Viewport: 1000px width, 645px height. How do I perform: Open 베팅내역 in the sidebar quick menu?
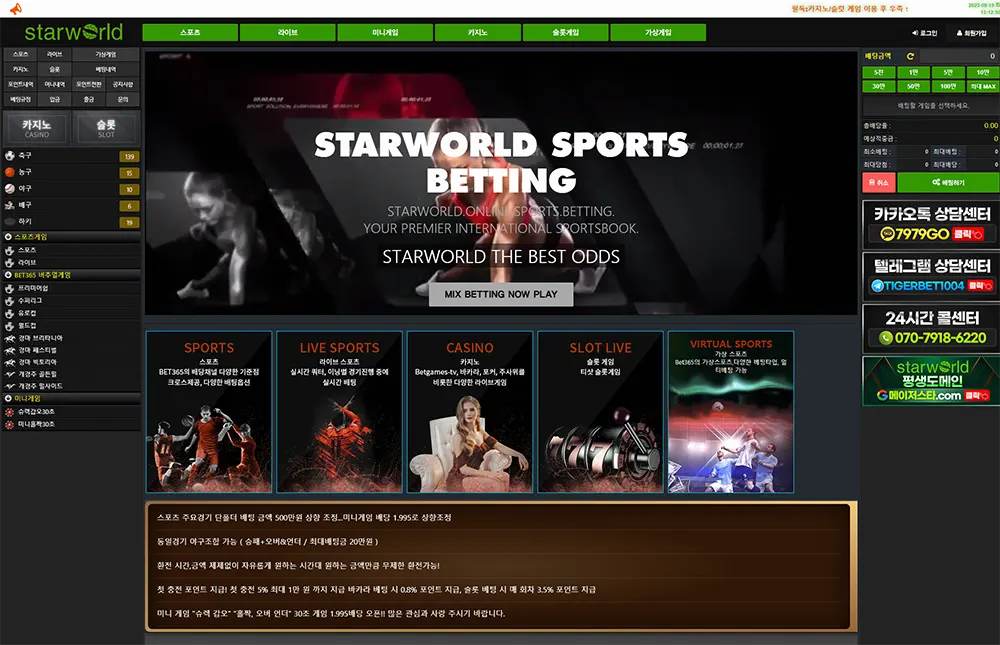coord(106,70)
